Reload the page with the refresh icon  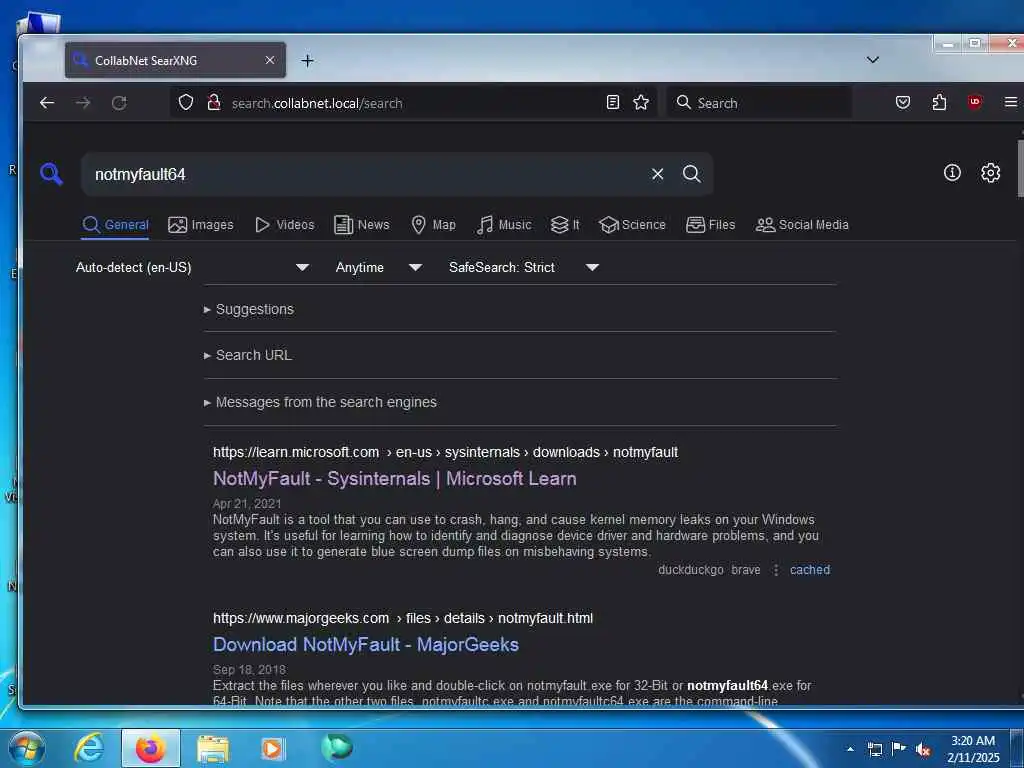(x=119, y=103)
